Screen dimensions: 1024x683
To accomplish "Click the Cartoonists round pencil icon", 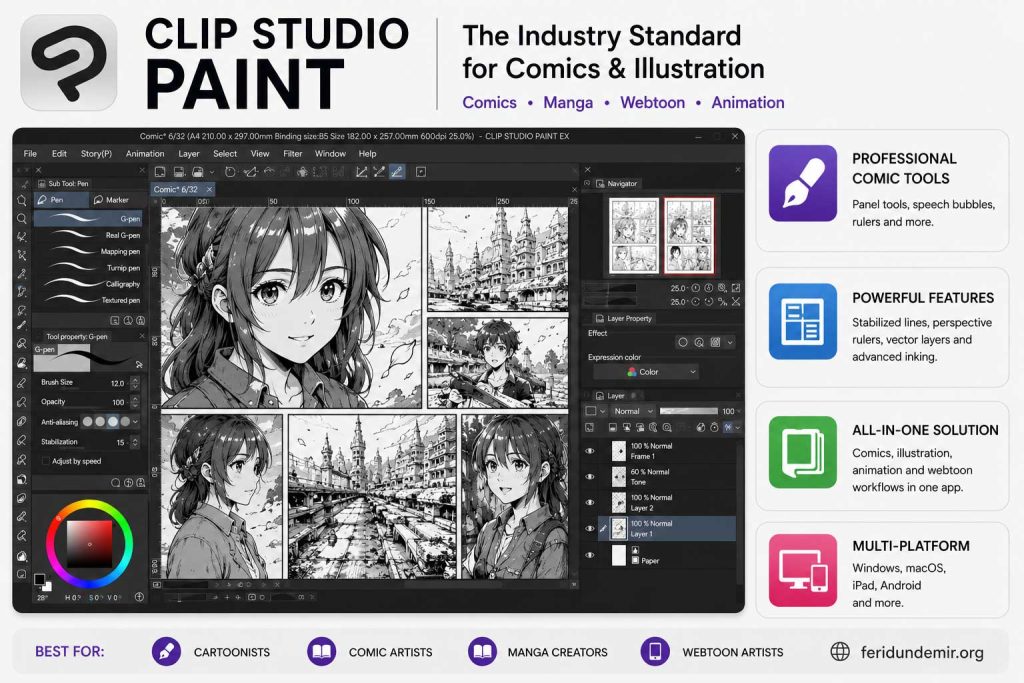I will (167, 652).
